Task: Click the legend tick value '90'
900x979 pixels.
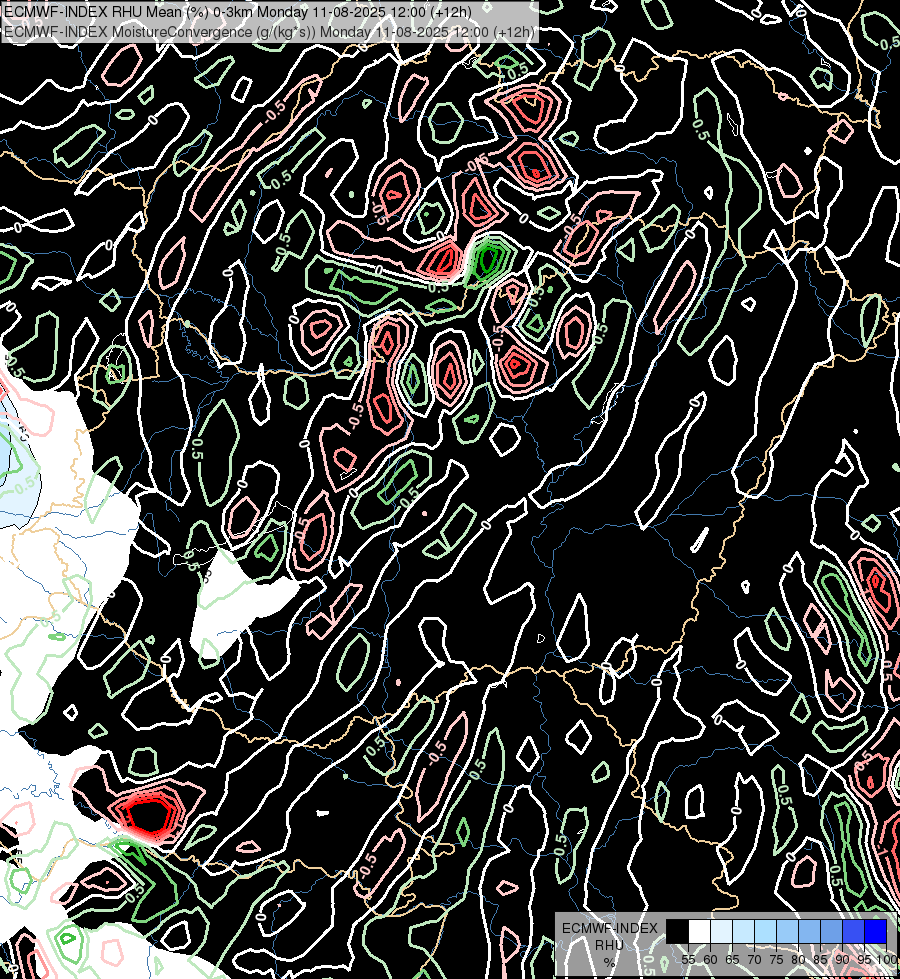Action: click(x=842, y=960)
